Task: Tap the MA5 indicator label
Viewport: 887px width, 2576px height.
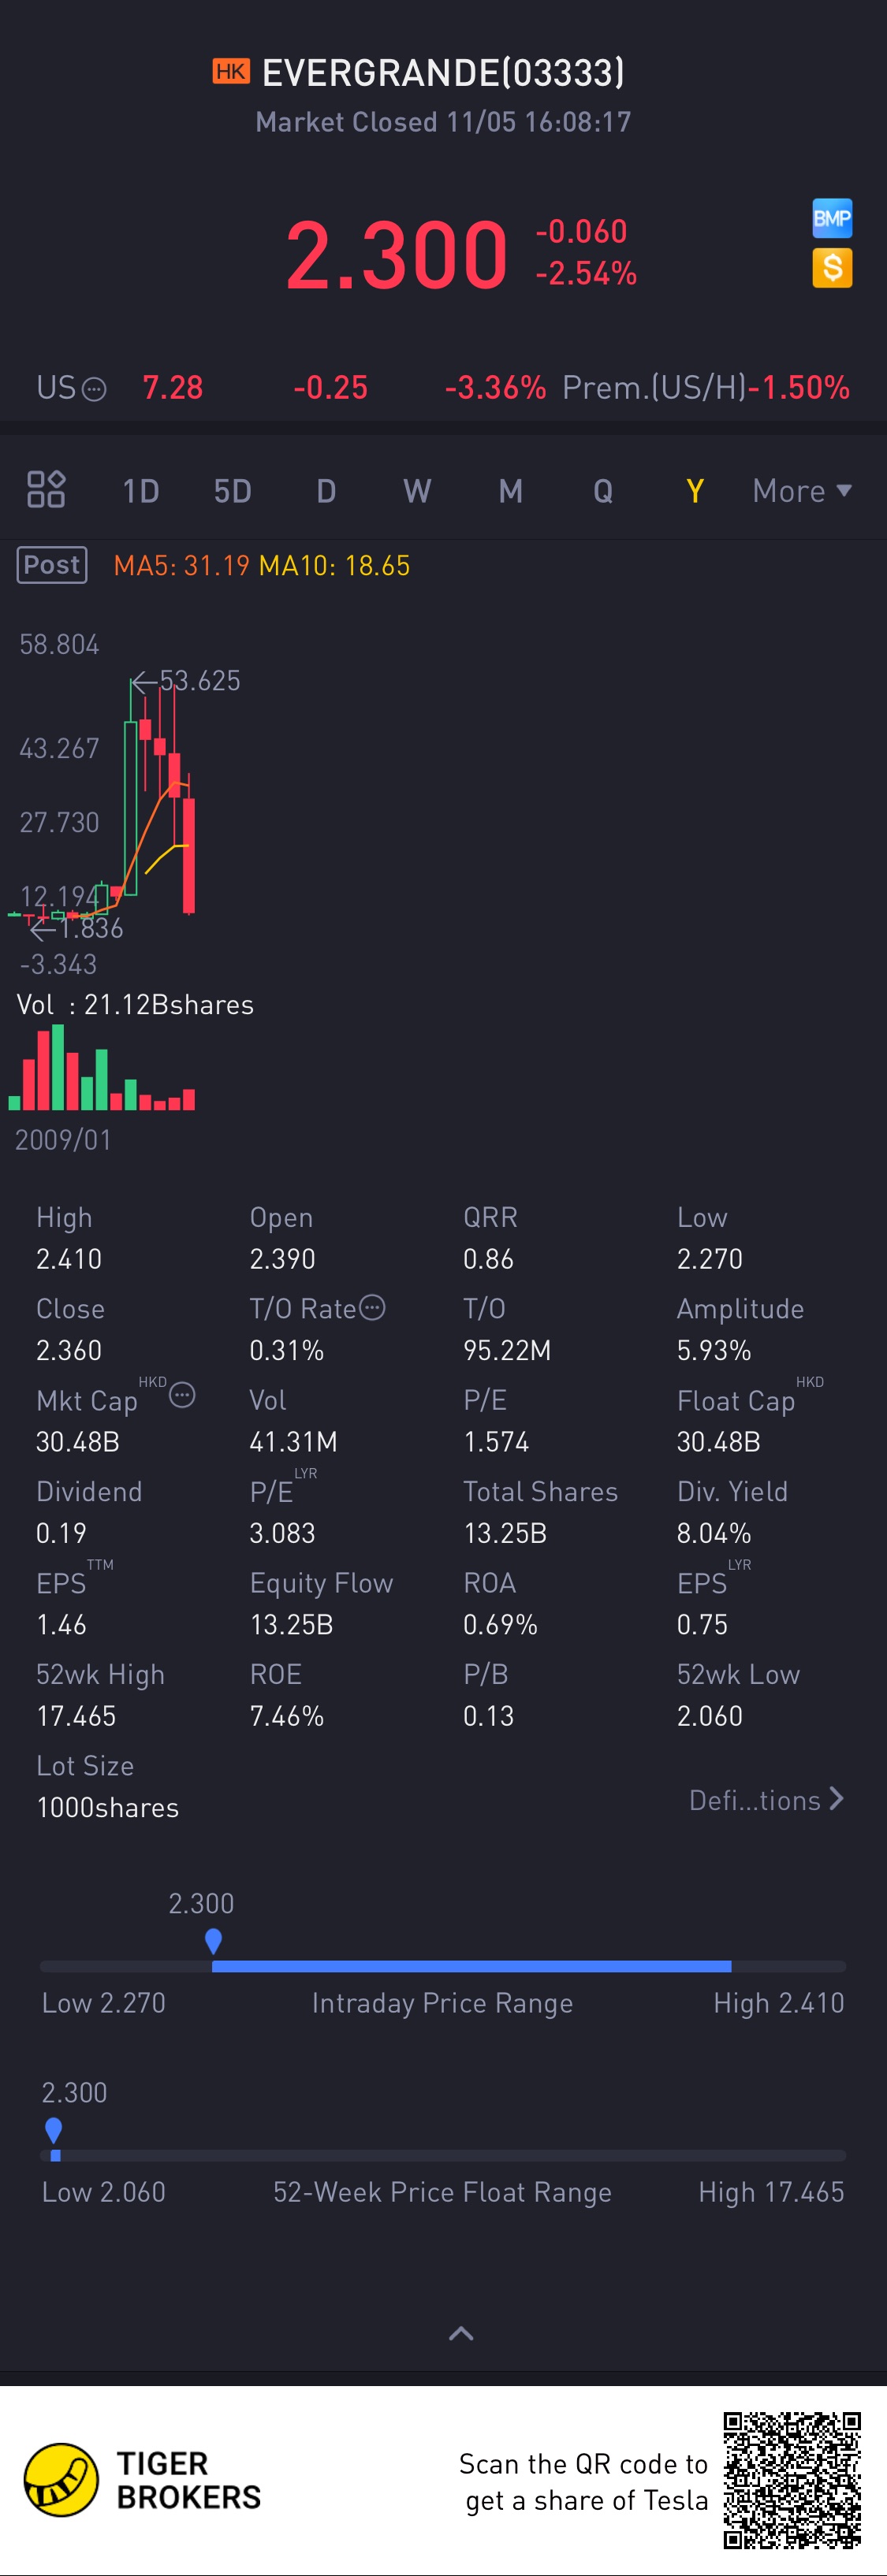Action: [x=181, y=566]
